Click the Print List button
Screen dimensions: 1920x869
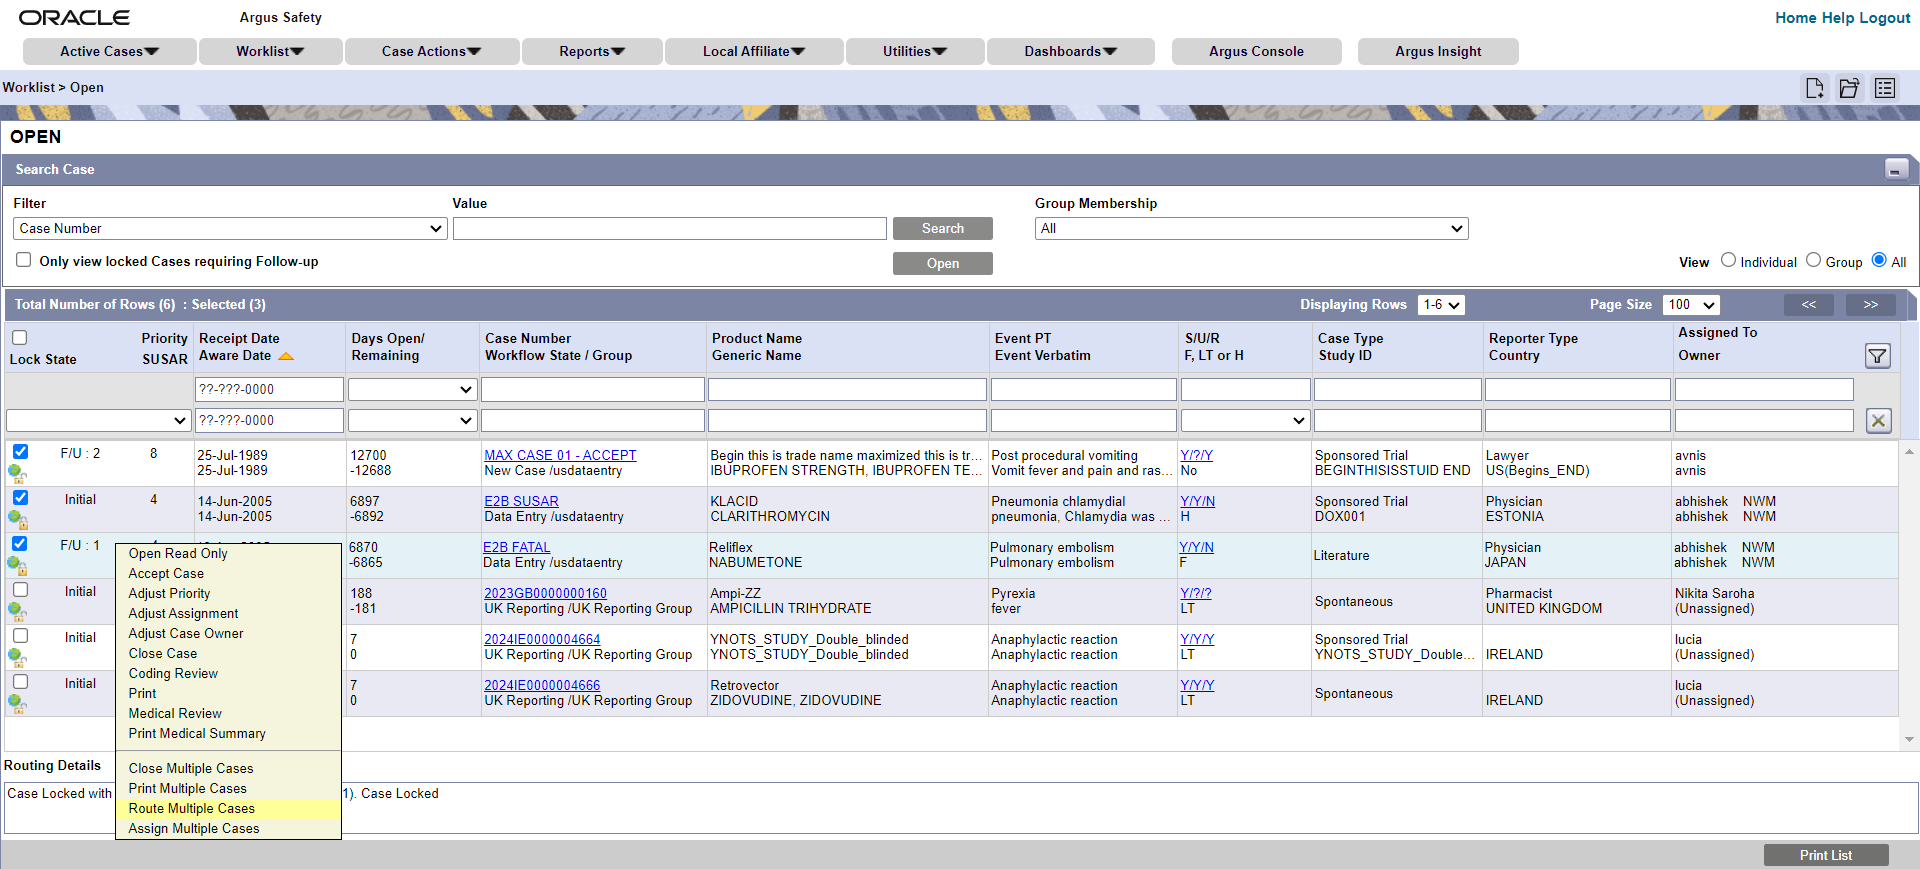point(1826,856)
